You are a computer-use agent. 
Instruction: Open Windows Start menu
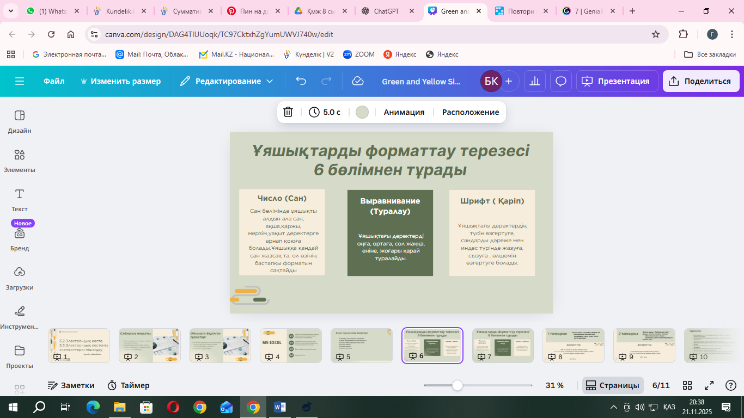13,407
